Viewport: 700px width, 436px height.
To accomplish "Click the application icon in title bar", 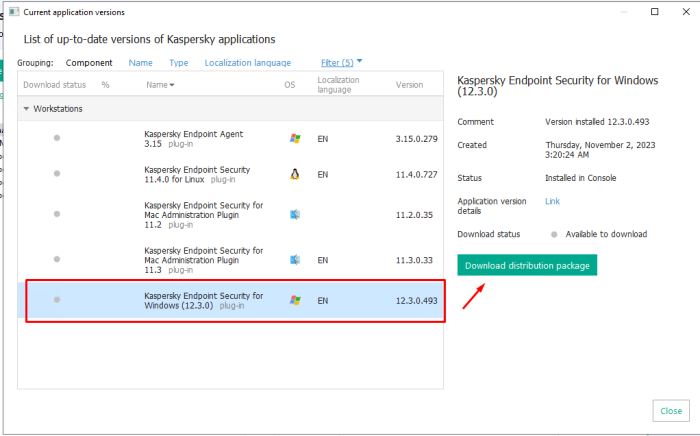I will tap(11, 12).
